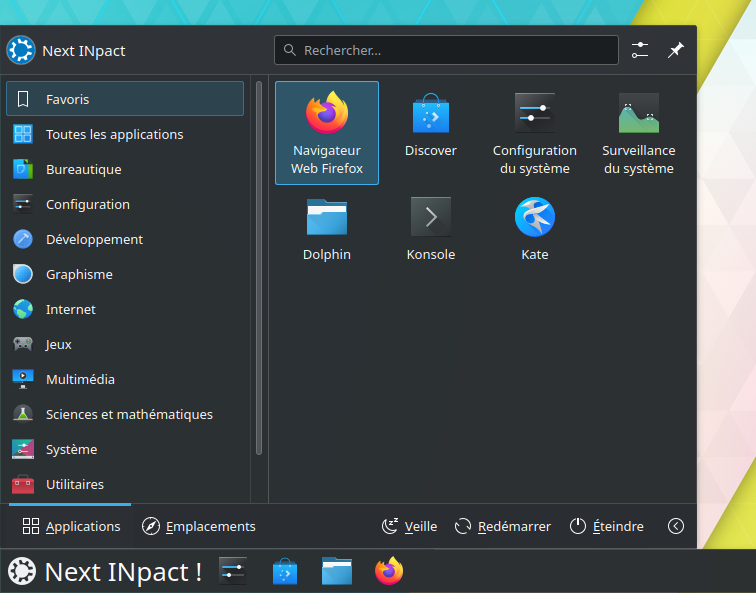This screenshot has width=756, height=593.
Task: Open Dolphin file manager from taskbar
Action: tap(337, 572)
